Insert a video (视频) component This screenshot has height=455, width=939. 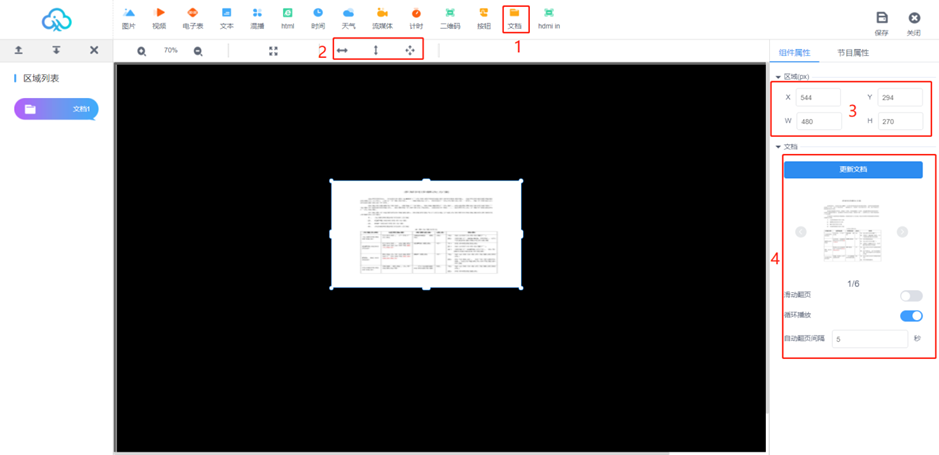[x=159, y=18]
